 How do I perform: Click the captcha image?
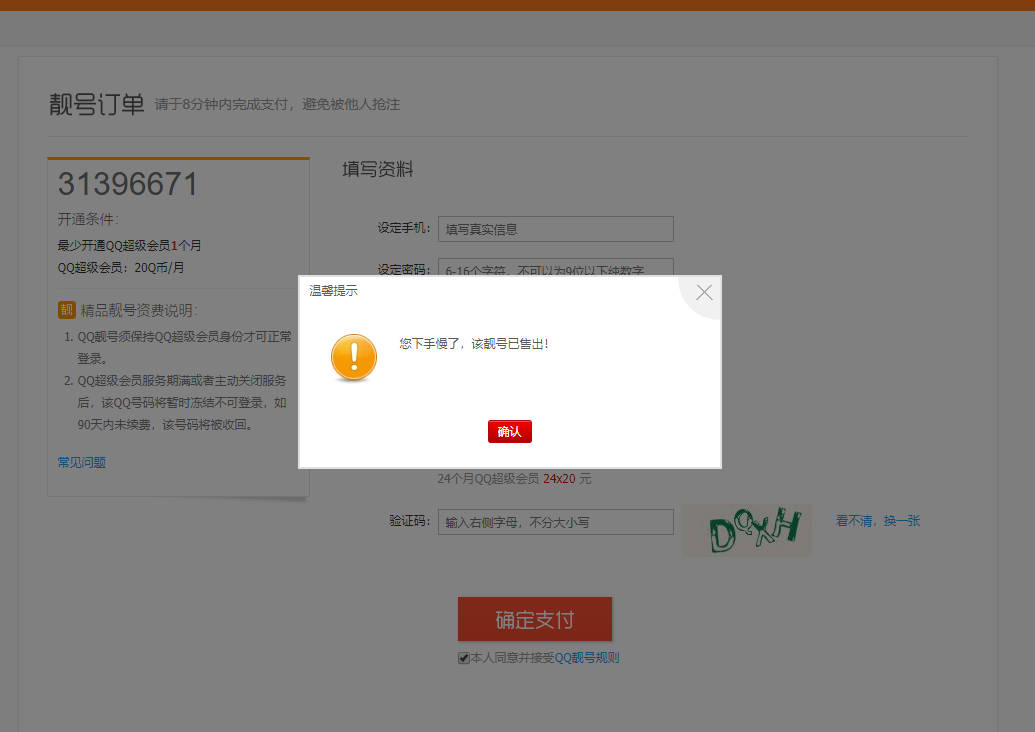747,531
